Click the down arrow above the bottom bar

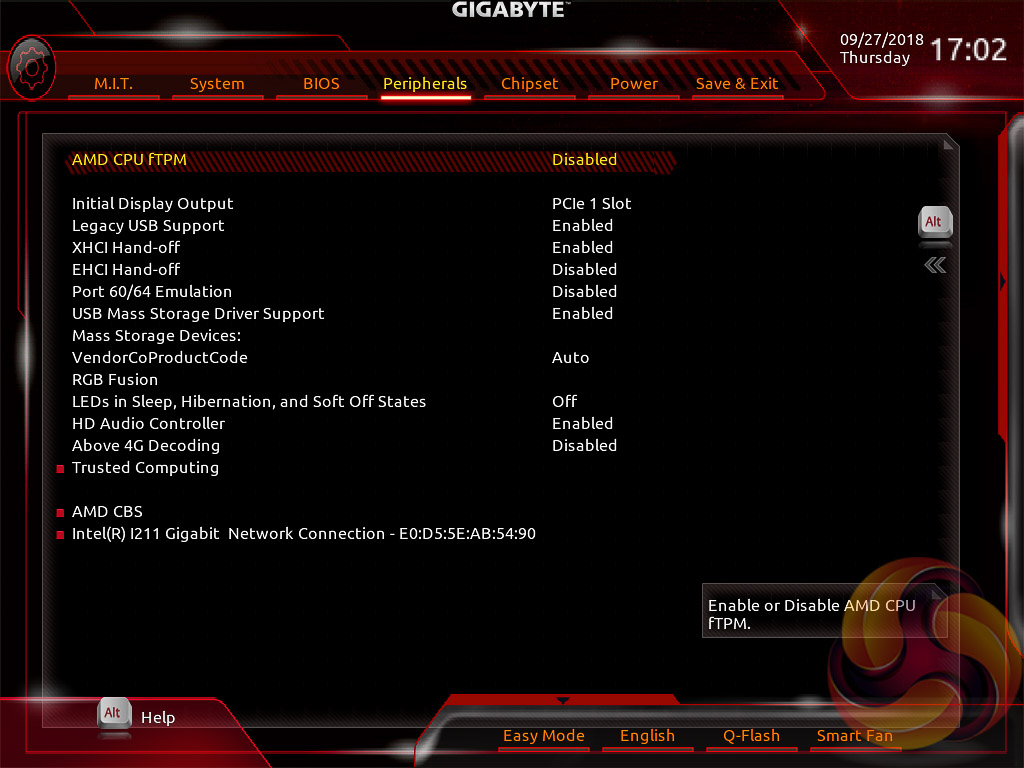pyautogui.click(x=562, y=701)
